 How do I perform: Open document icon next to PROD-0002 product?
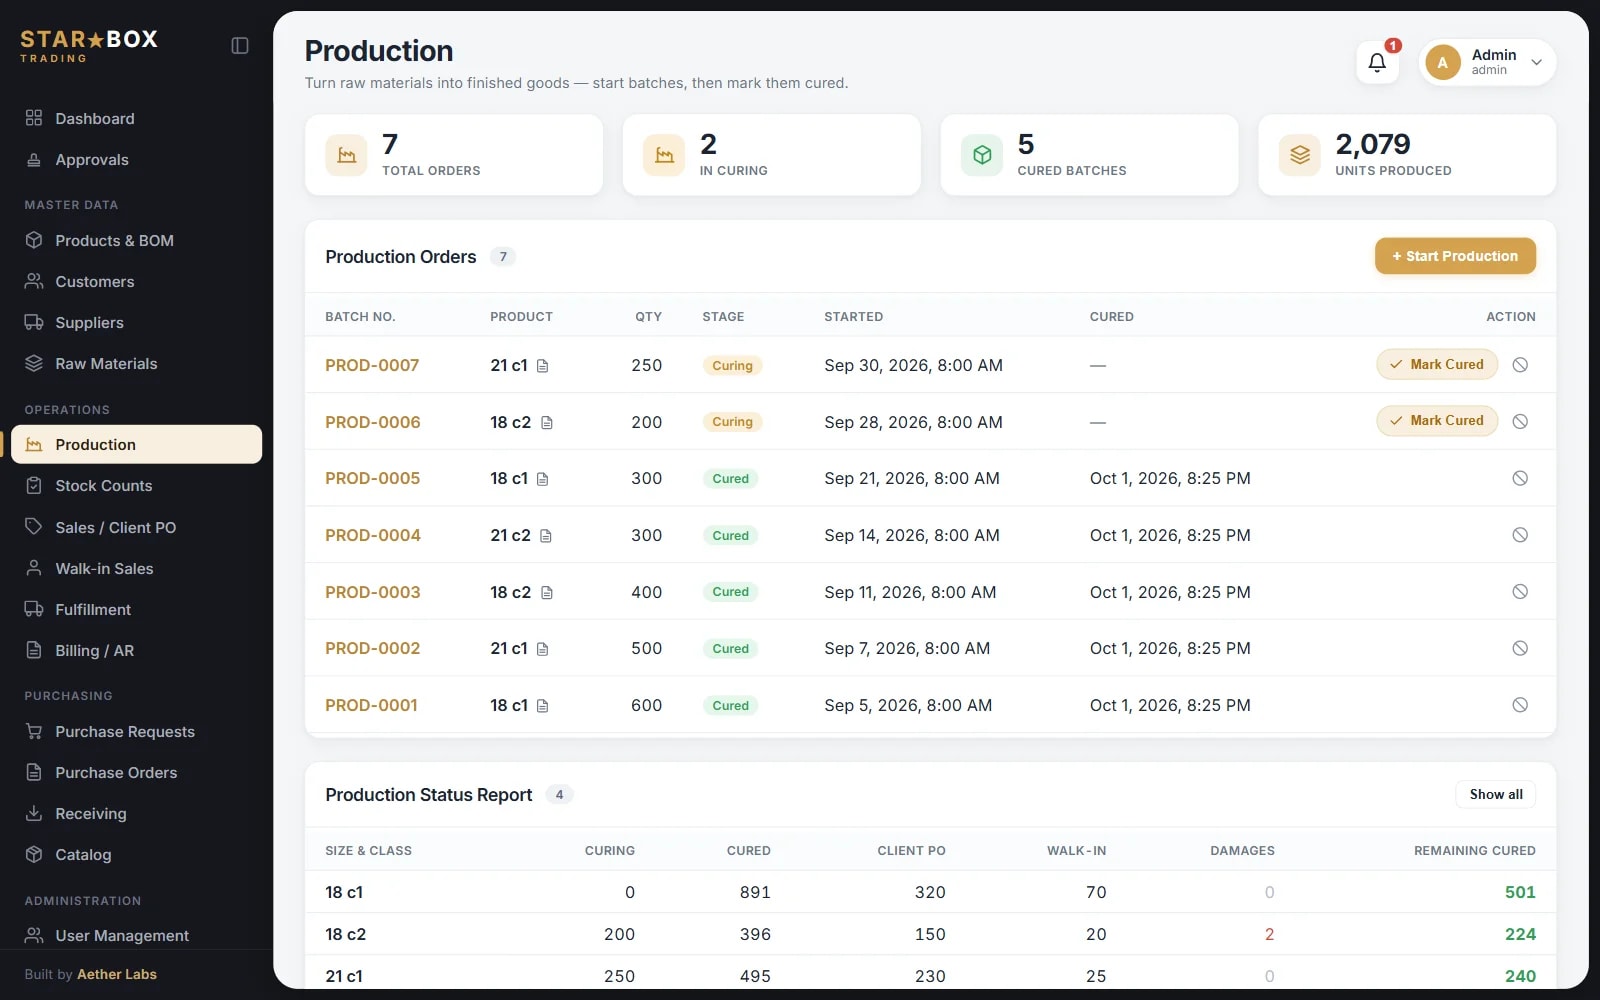click(543, 649)
